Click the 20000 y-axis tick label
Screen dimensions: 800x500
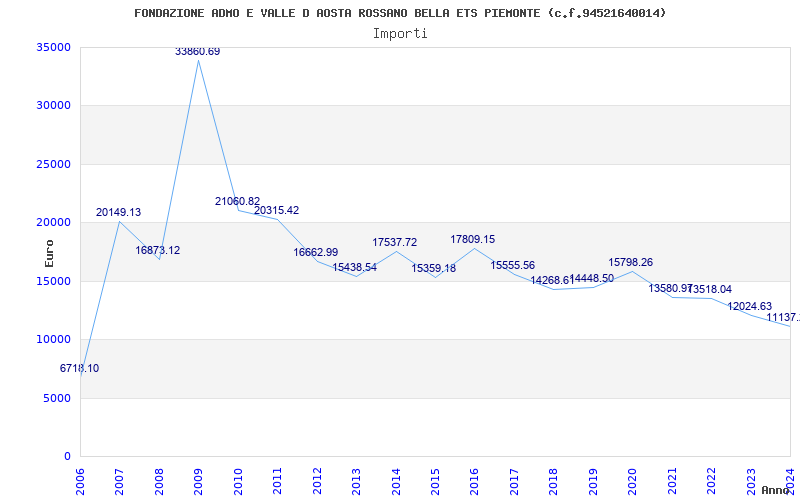[53, 222]
